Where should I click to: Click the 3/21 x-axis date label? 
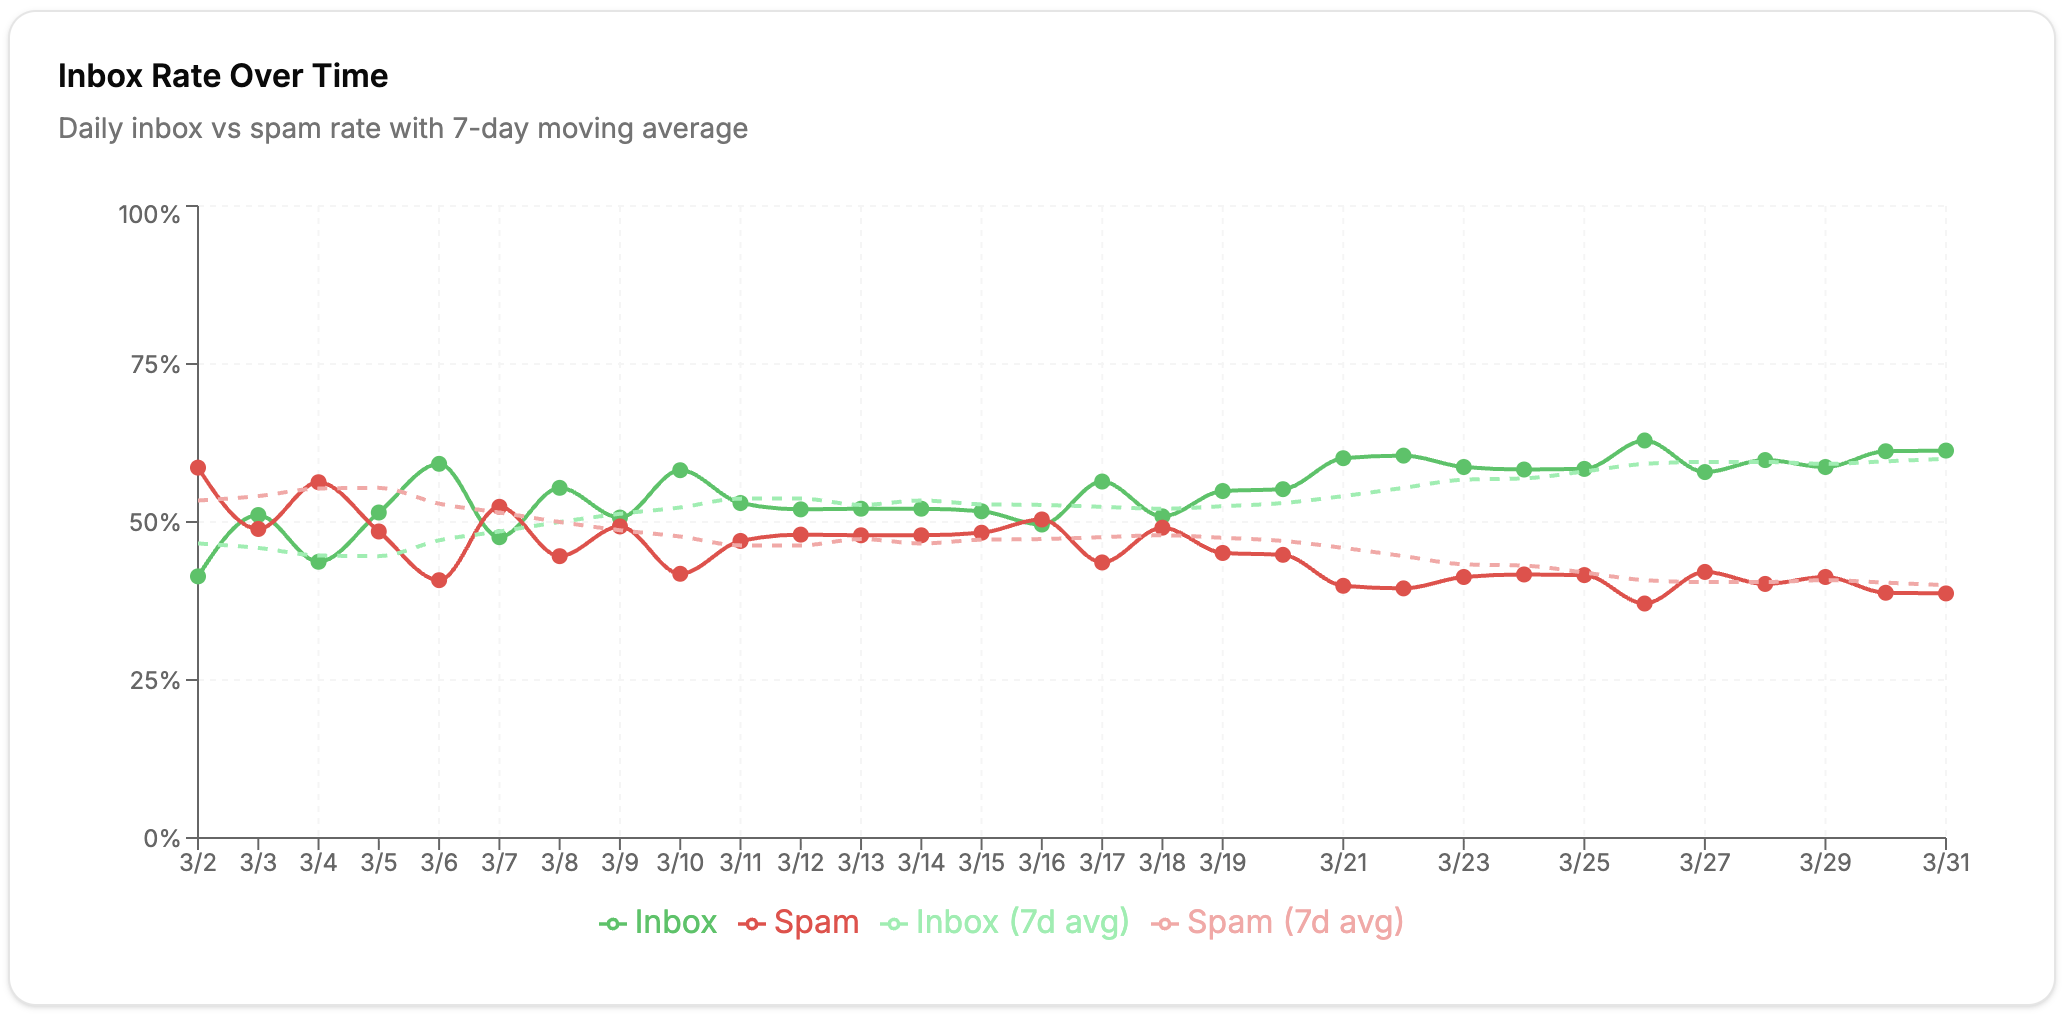point(1343,863)
